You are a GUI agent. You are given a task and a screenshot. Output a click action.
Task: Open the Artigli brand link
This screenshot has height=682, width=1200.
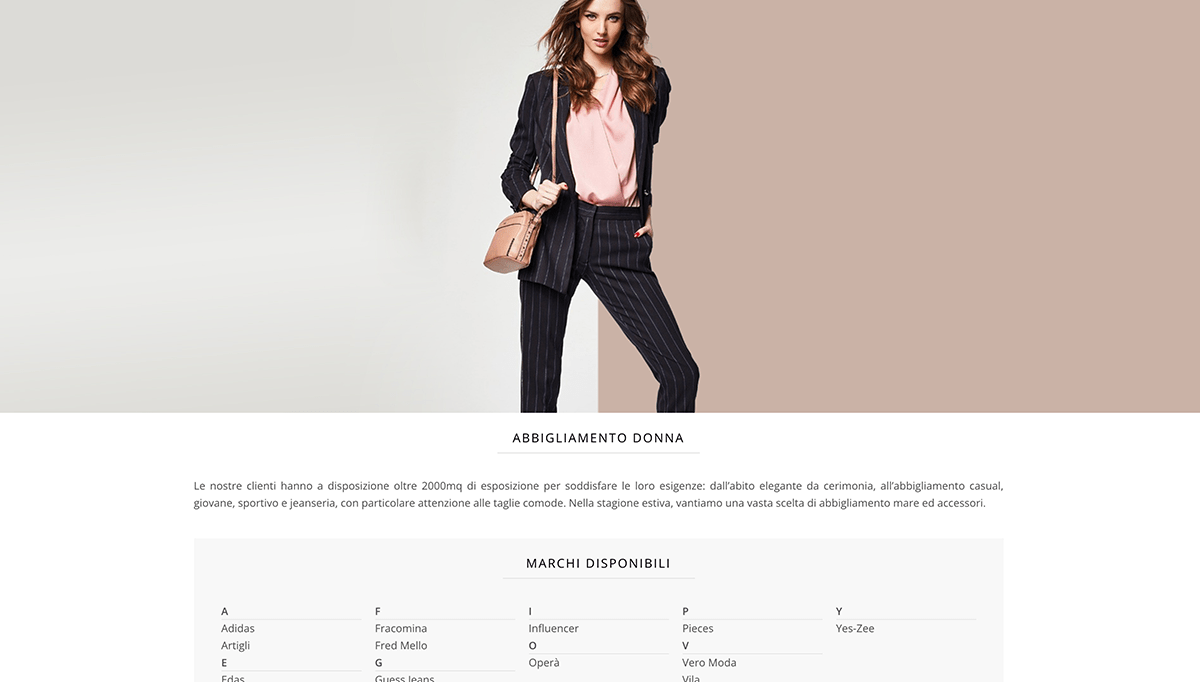236,645
